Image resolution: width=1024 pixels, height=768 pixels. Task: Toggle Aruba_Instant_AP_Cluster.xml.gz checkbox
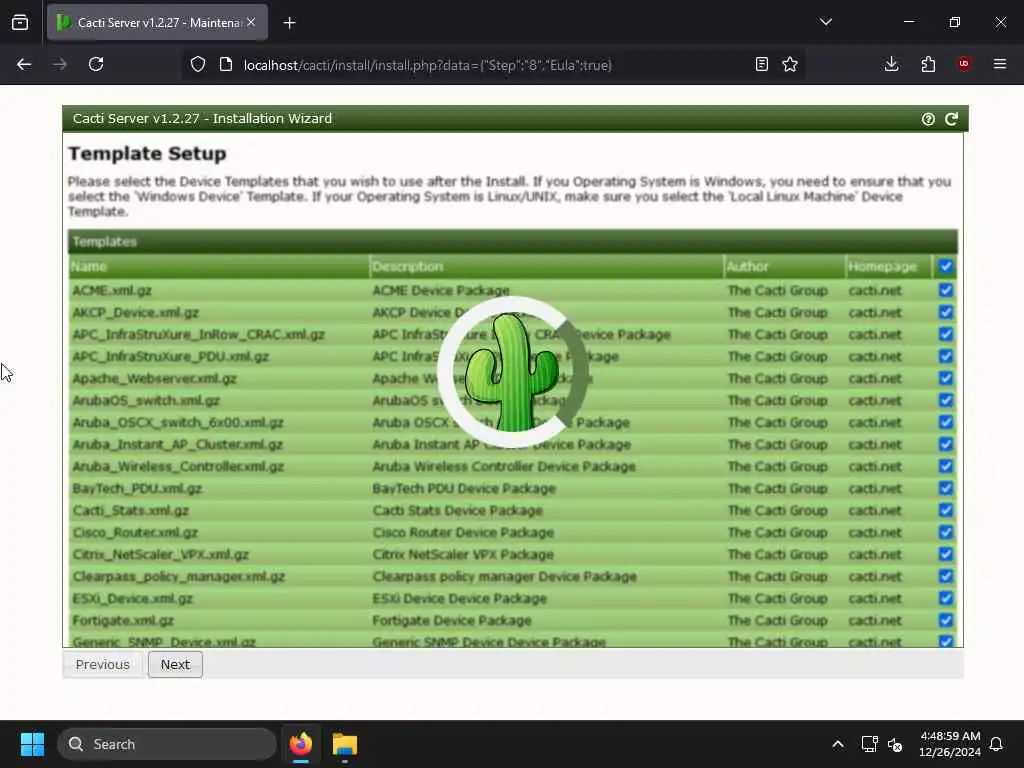946,444
